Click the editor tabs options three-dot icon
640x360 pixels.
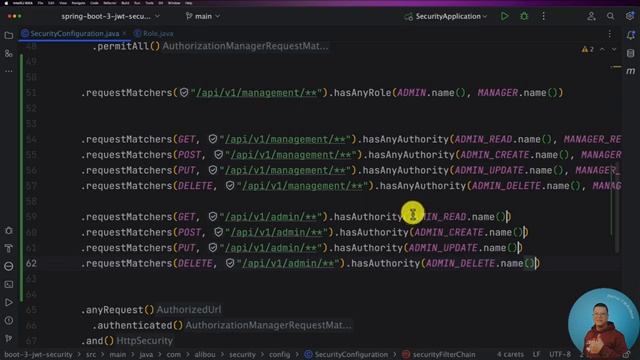point(610,34)
